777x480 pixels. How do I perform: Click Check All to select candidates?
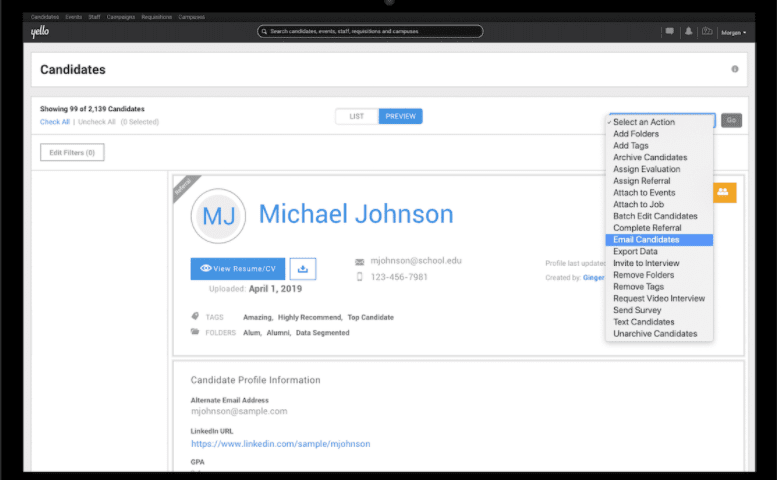(55, 122)
